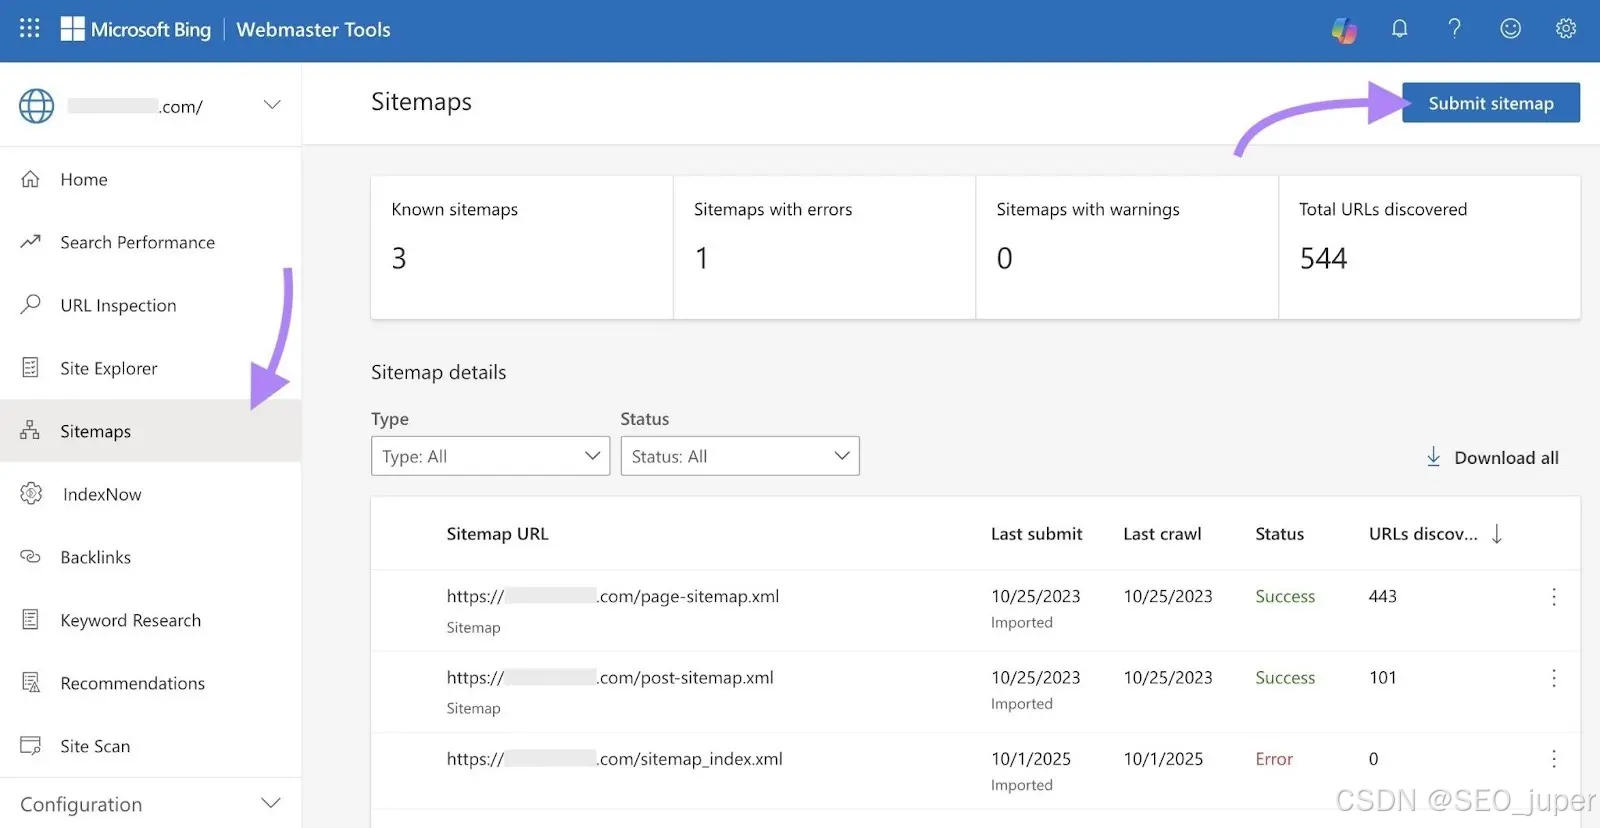Click the Sitemaps with errors card
The height and width of the screenshot is (828, 1600).
click(x=824, y=248)
